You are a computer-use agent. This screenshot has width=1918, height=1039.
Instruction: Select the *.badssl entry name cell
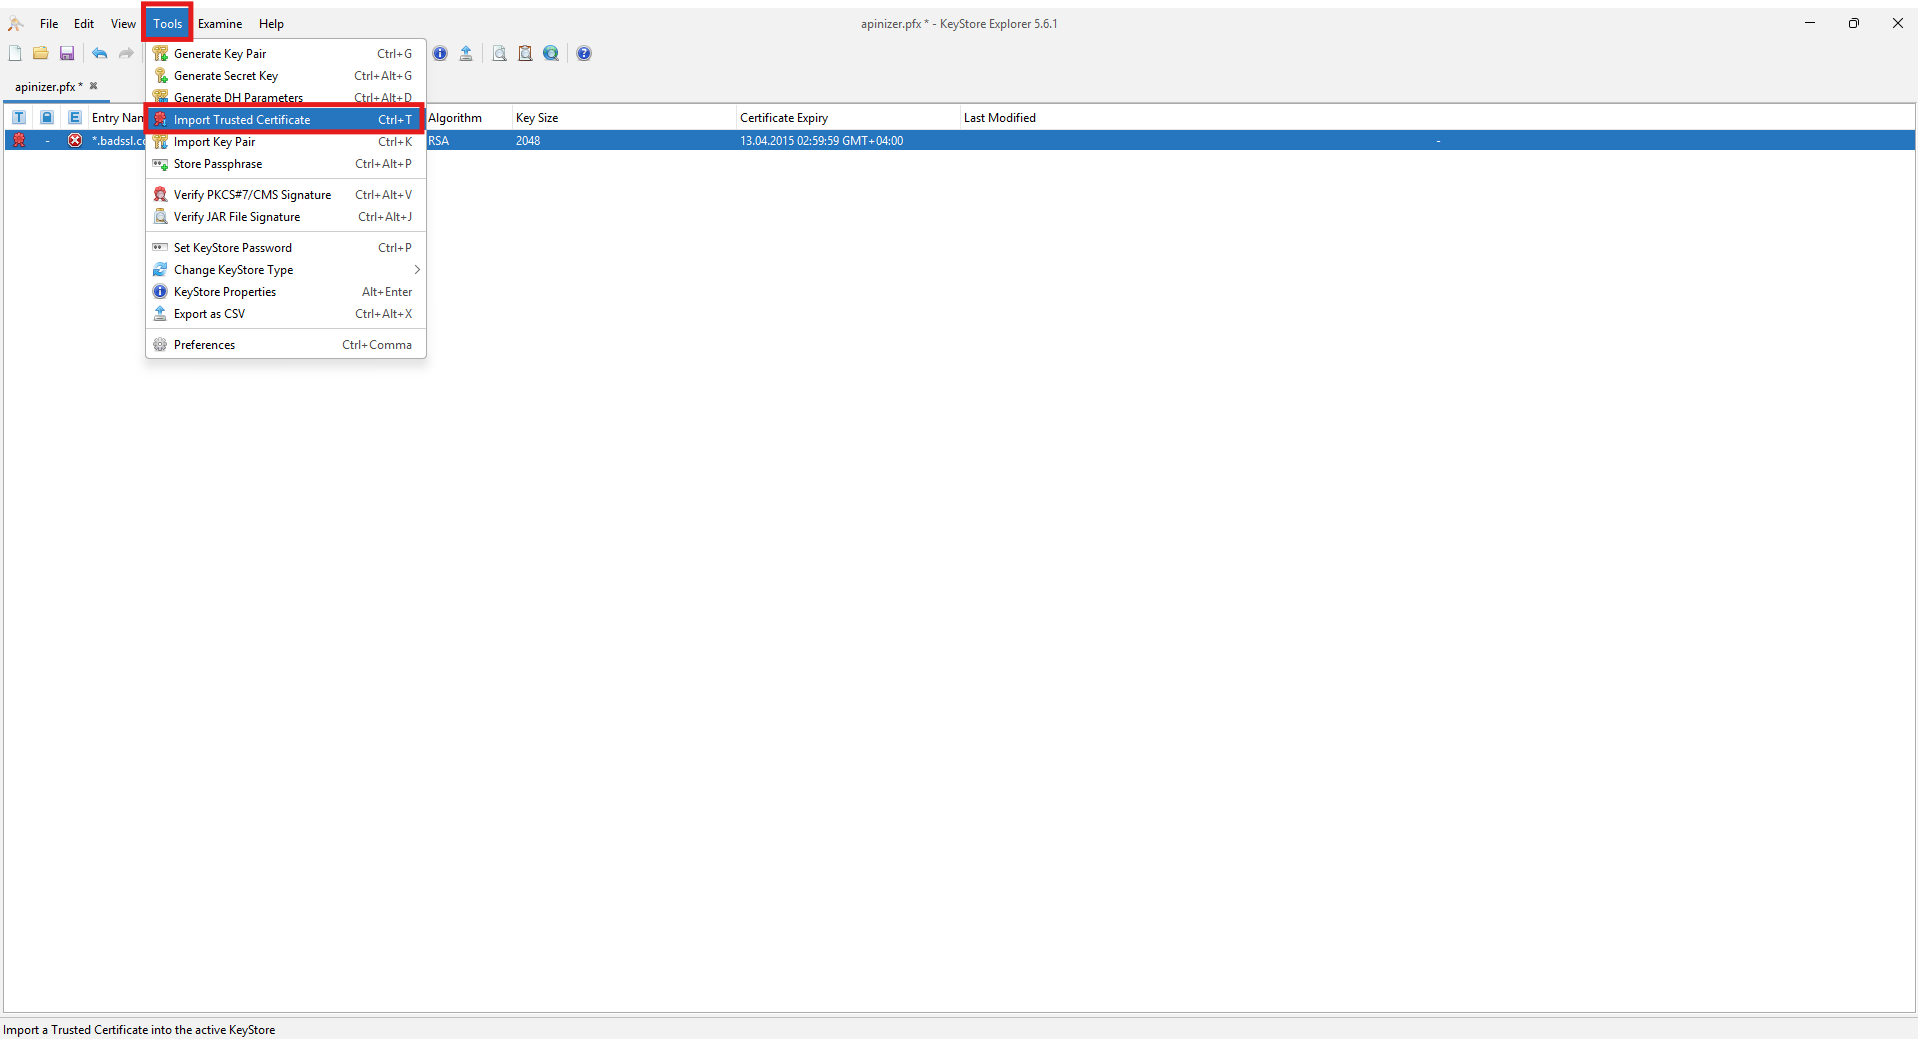click(117, 141)
